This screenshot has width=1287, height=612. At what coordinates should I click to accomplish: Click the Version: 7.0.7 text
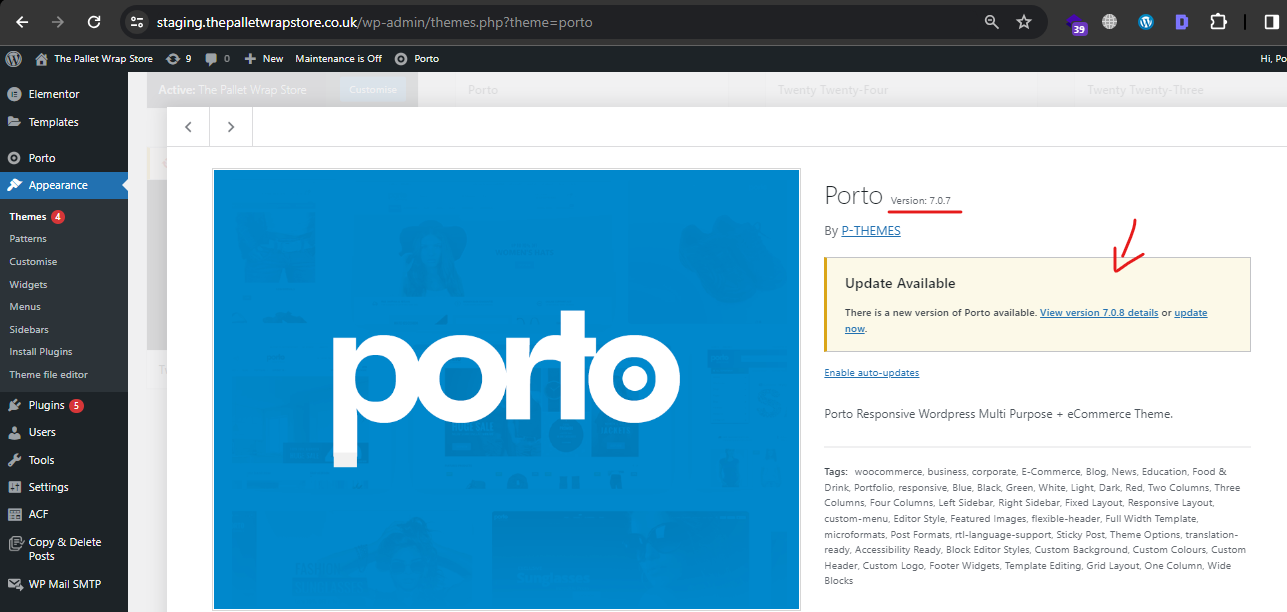pyautogui.click(x=921, y=201)
